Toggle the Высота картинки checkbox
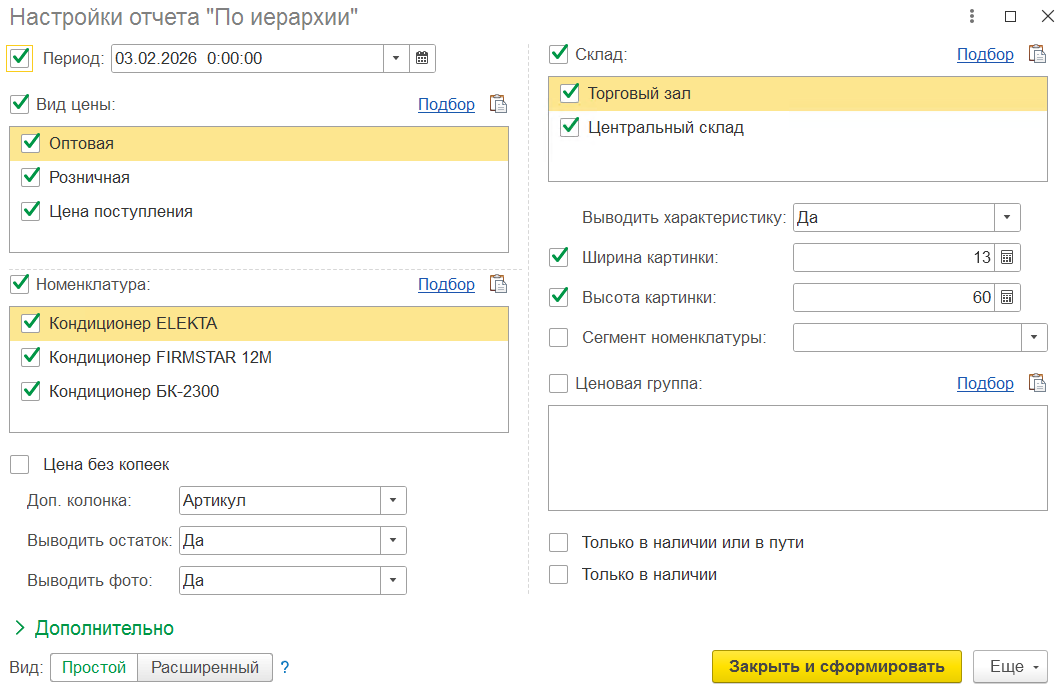 559,297
